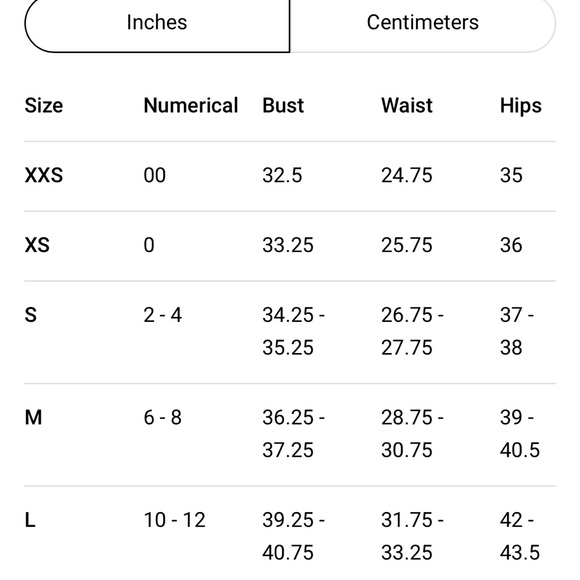Click the 10 - 12 numerical size cell
This screenshot has width=580, height=580.
click(175, 520)
